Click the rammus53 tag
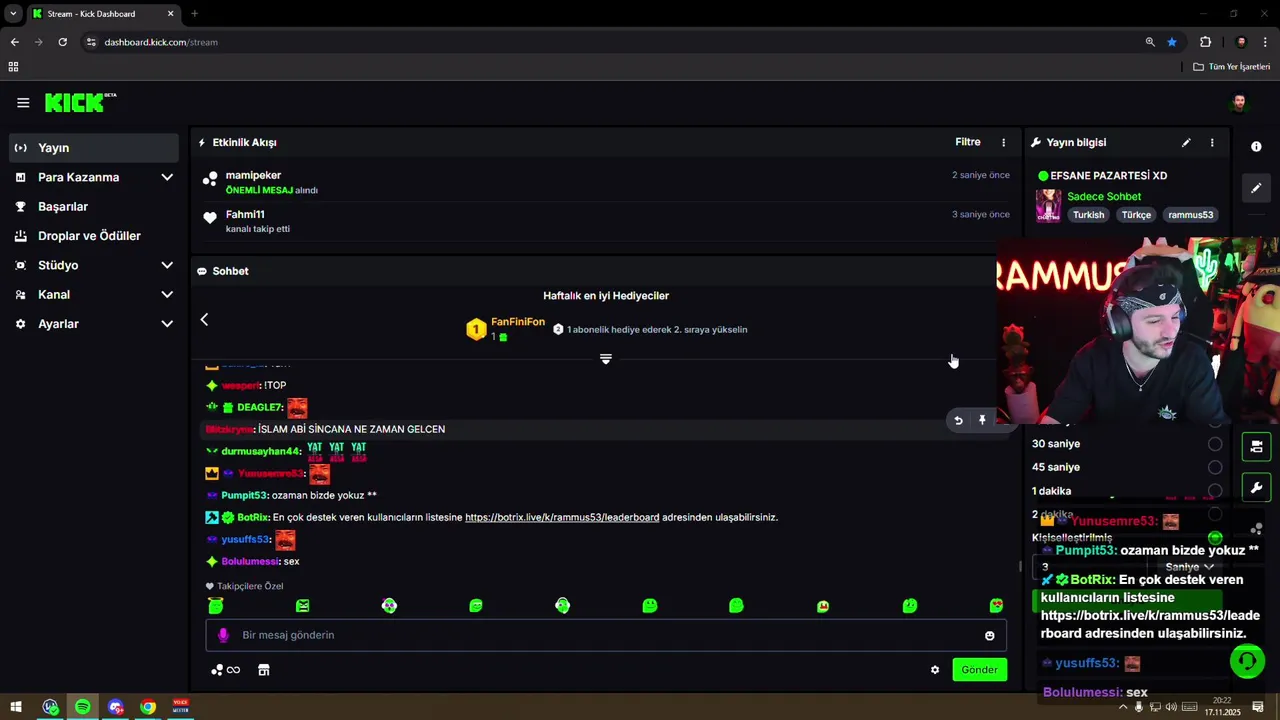Viewport: 1280px width, 720px height. tap(1191, 215)
